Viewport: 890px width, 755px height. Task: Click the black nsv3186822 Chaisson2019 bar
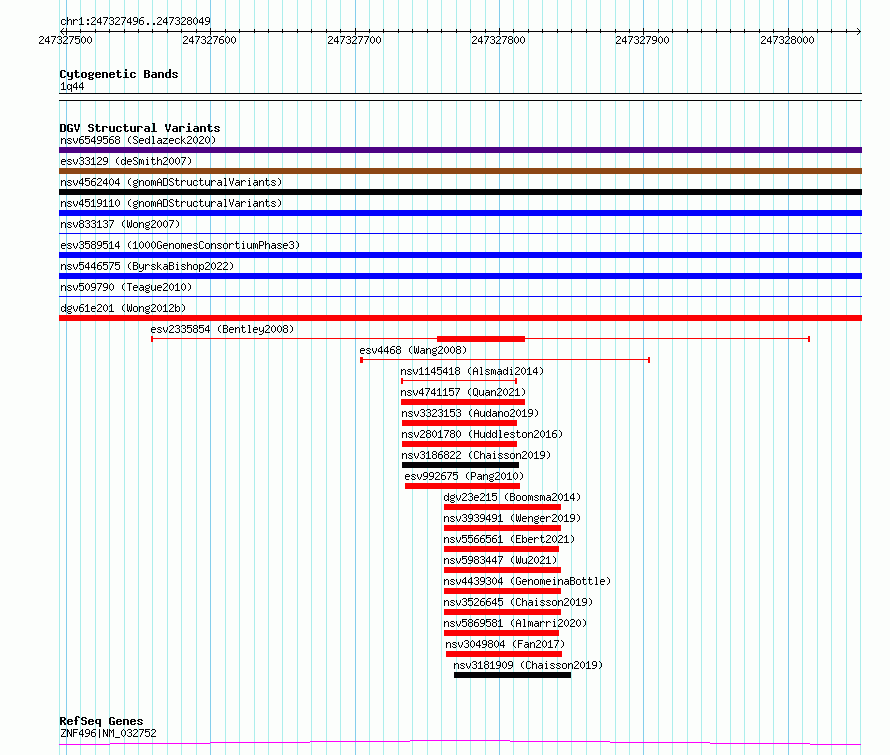click(x=460, y=465)
